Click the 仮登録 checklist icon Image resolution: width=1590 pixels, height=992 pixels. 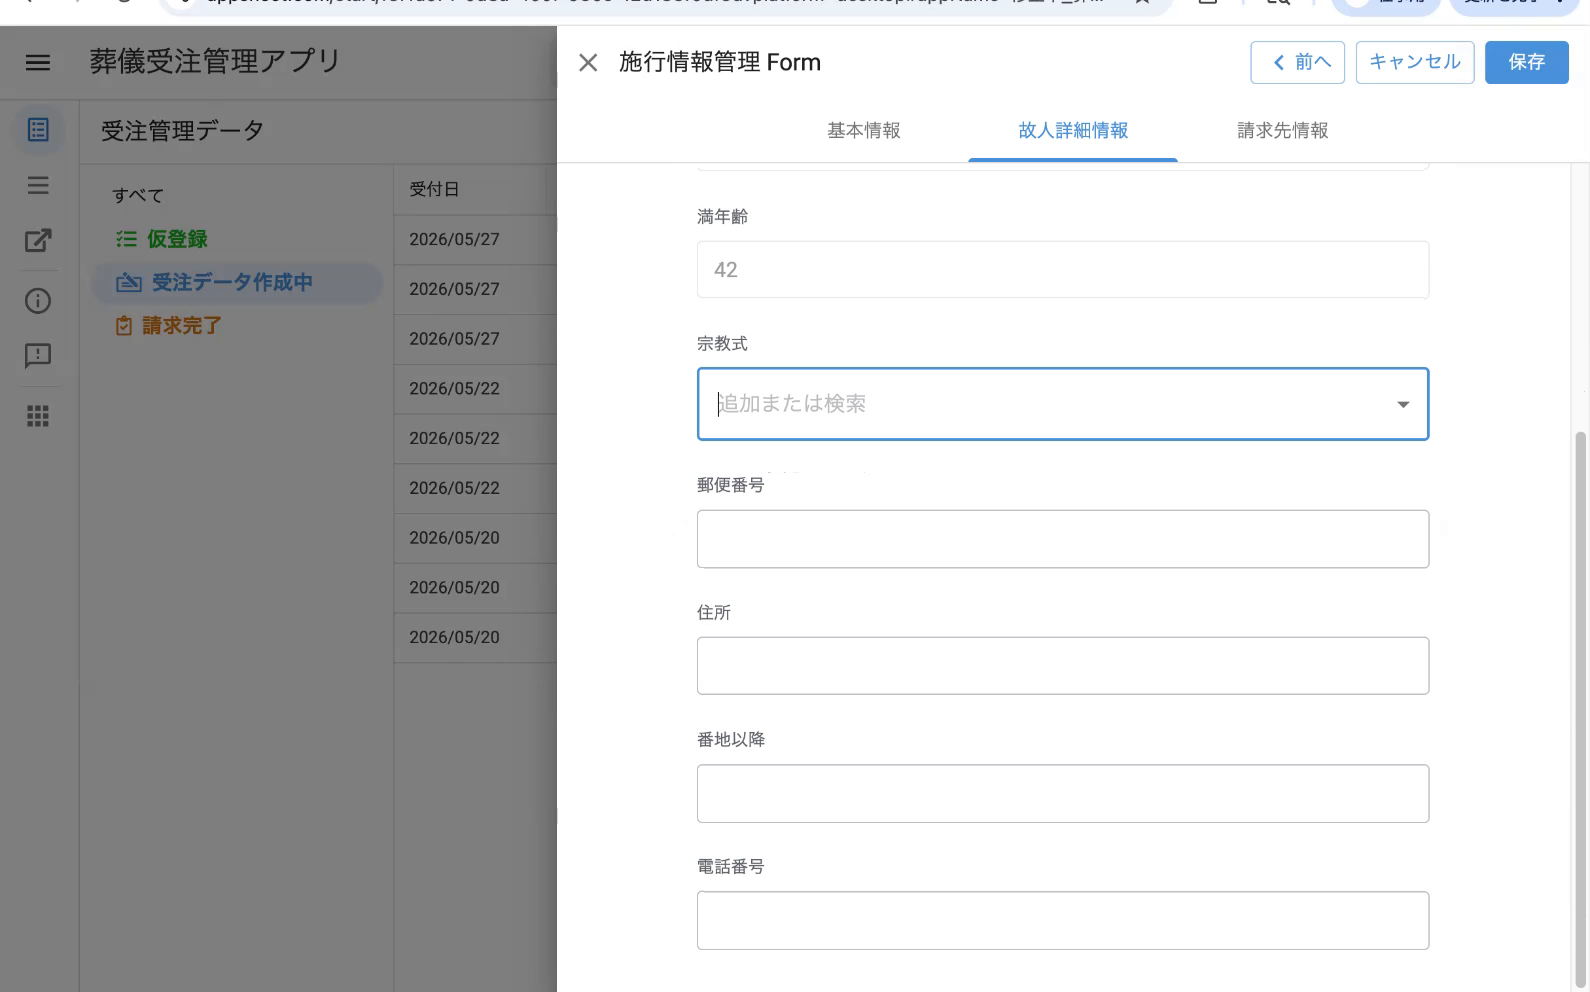(126, 239)
